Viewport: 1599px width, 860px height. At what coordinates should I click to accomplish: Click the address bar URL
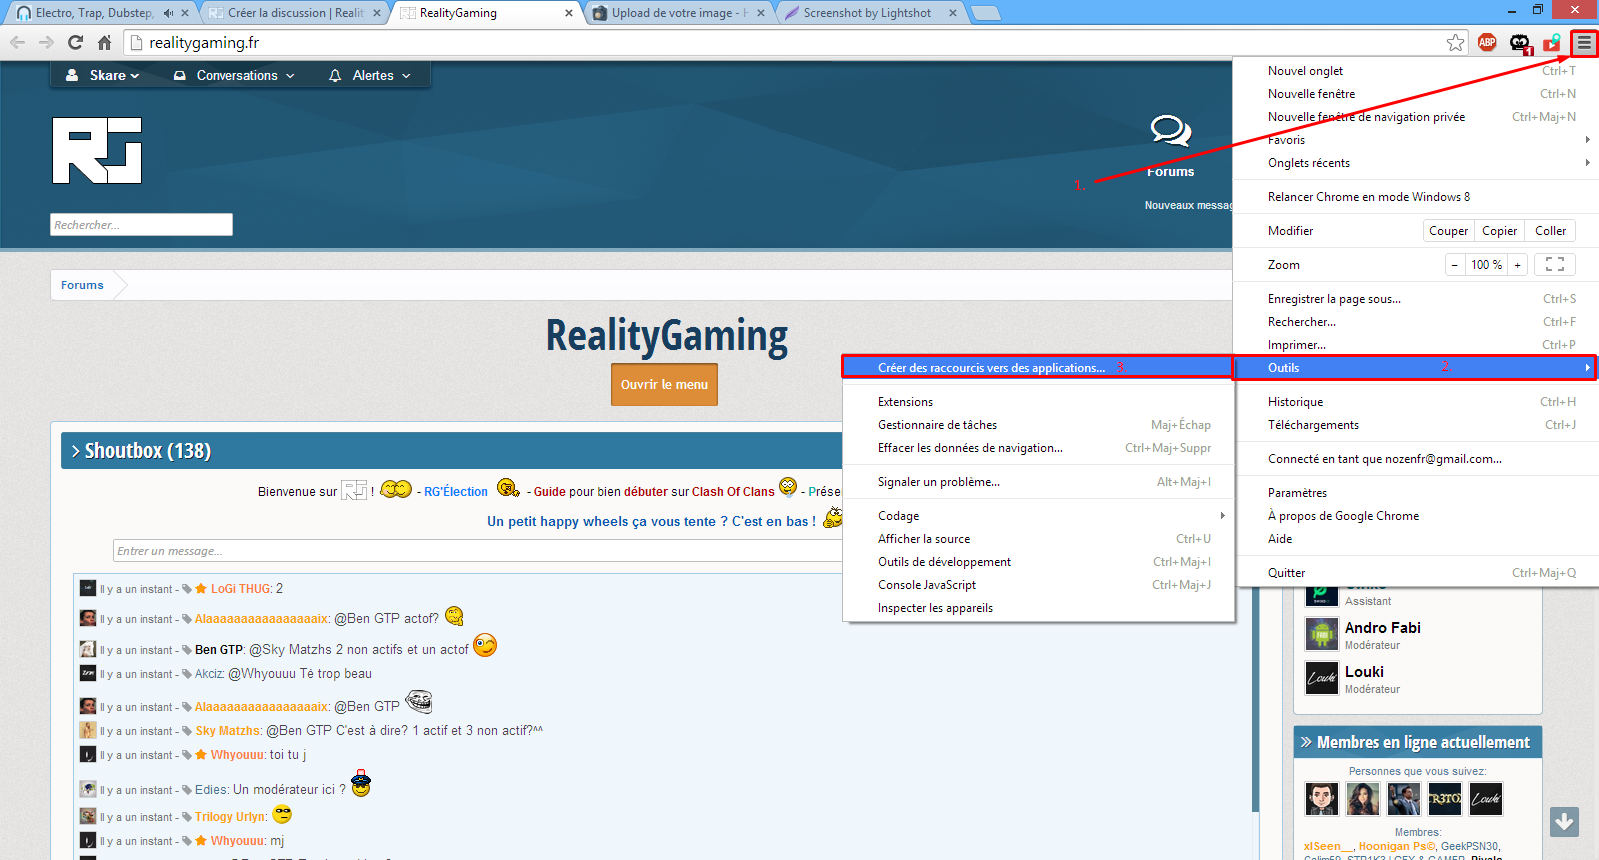pos(204,42)
